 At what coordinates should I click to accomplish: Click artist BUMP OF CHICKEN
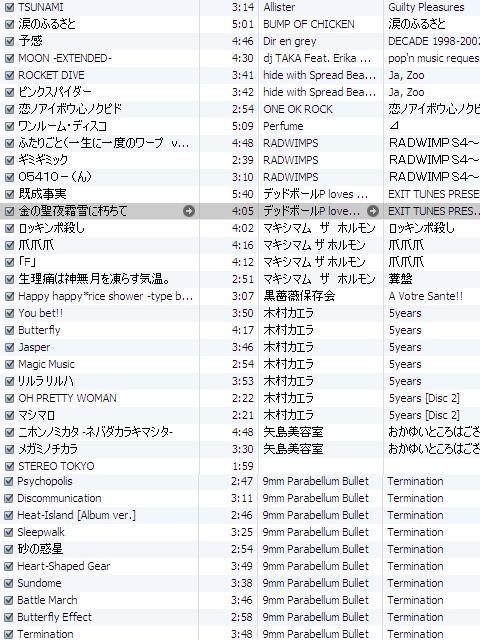pos(309,24)
